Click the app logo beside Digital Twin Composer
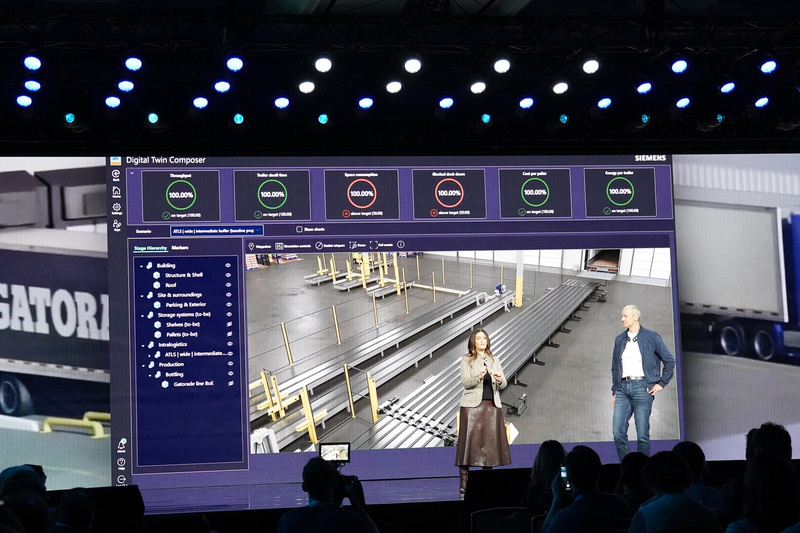 coord(116,161)
